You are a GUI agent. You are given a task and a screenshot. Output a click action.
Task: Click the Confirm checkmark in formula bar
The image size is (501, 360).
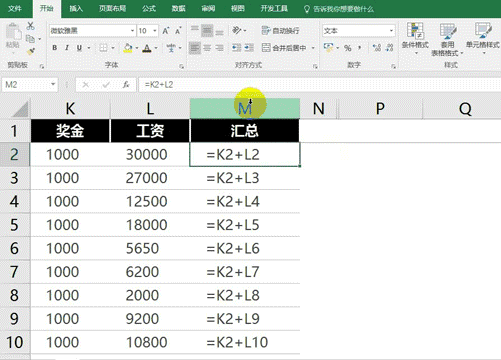pos(106,85)
